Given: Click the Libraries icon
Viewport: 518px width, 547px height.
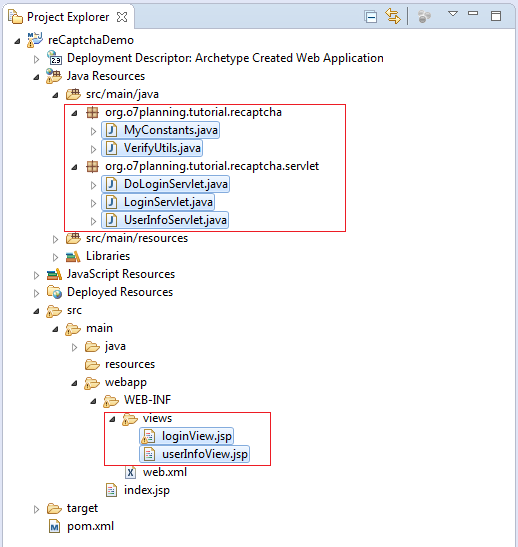Looking at the screenshot, I should coord(73,256).
